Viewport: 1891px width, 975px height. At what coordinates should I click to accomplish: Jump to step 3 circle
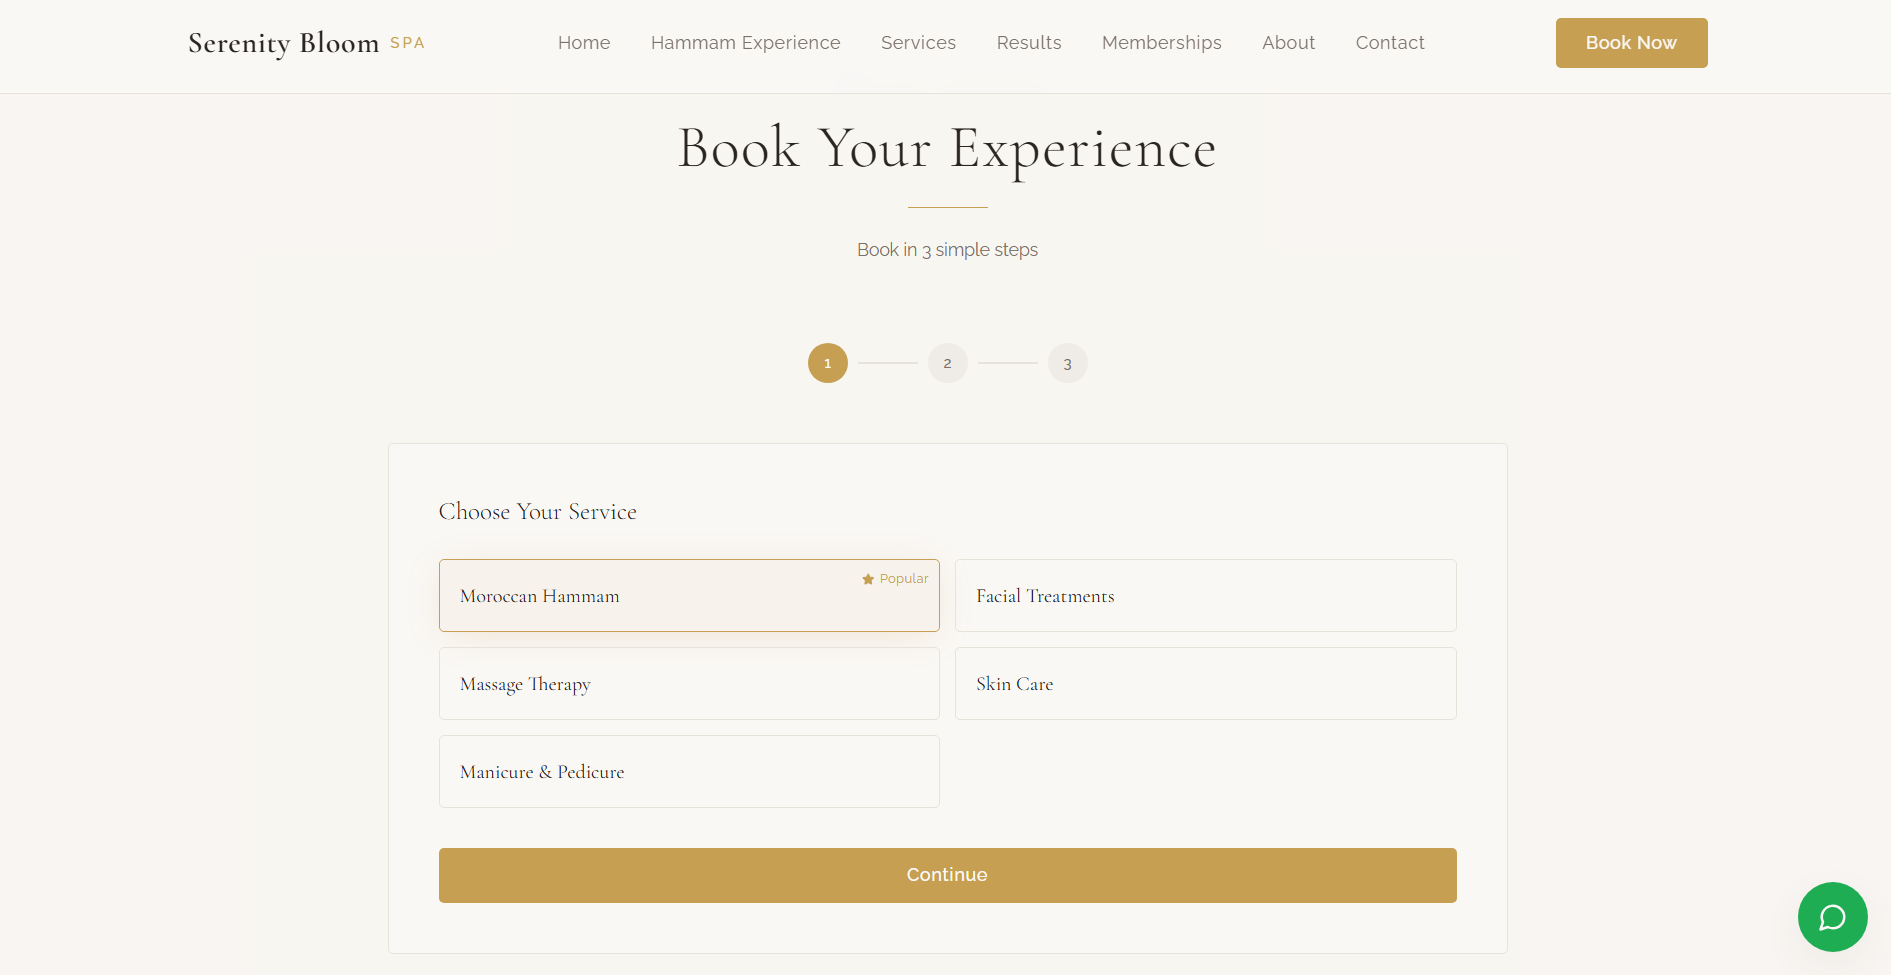point(1067,363)
